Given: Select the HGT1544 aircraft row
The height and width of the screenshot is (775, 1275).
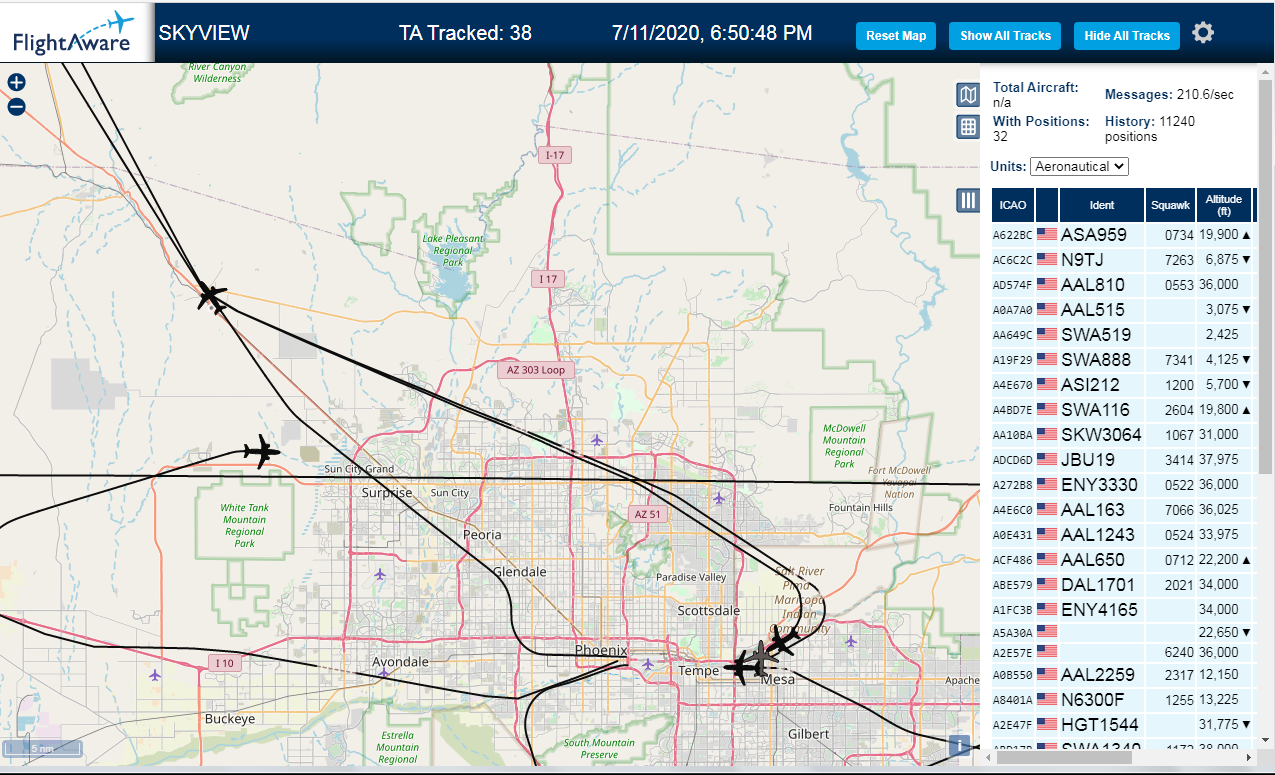Looking at the screenshot, I should 1122,725.
